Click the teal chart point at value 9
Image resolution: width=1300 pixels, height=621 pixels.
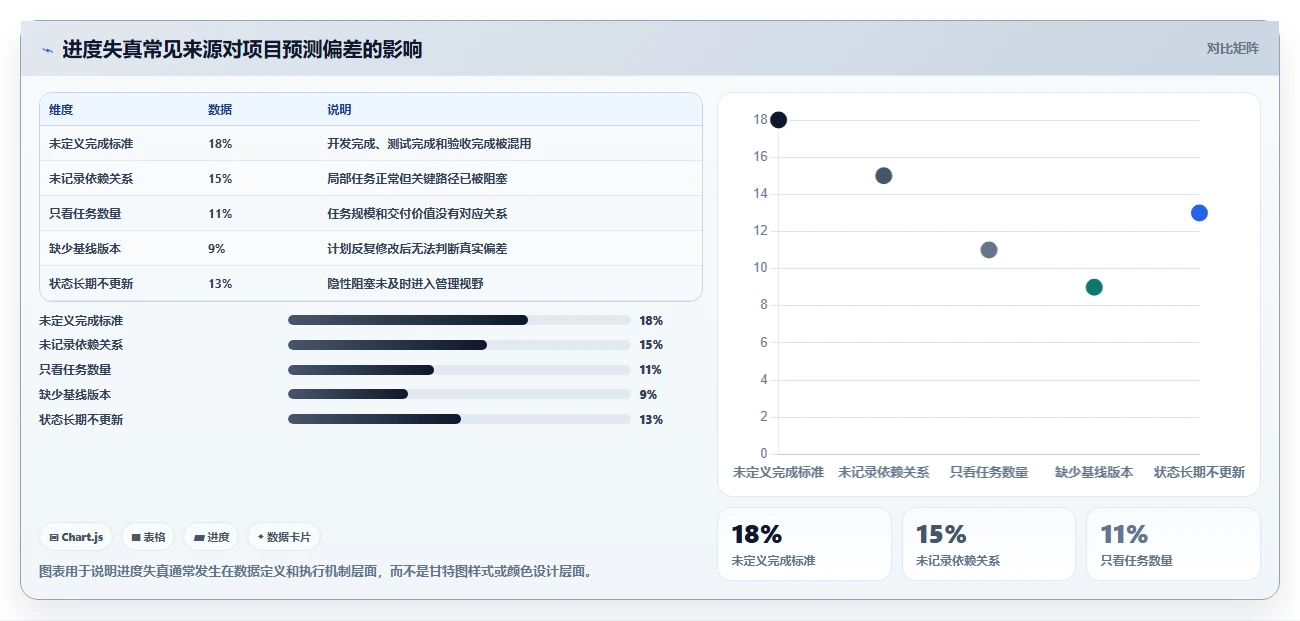pyautogui.click(x=1094, y=287)
